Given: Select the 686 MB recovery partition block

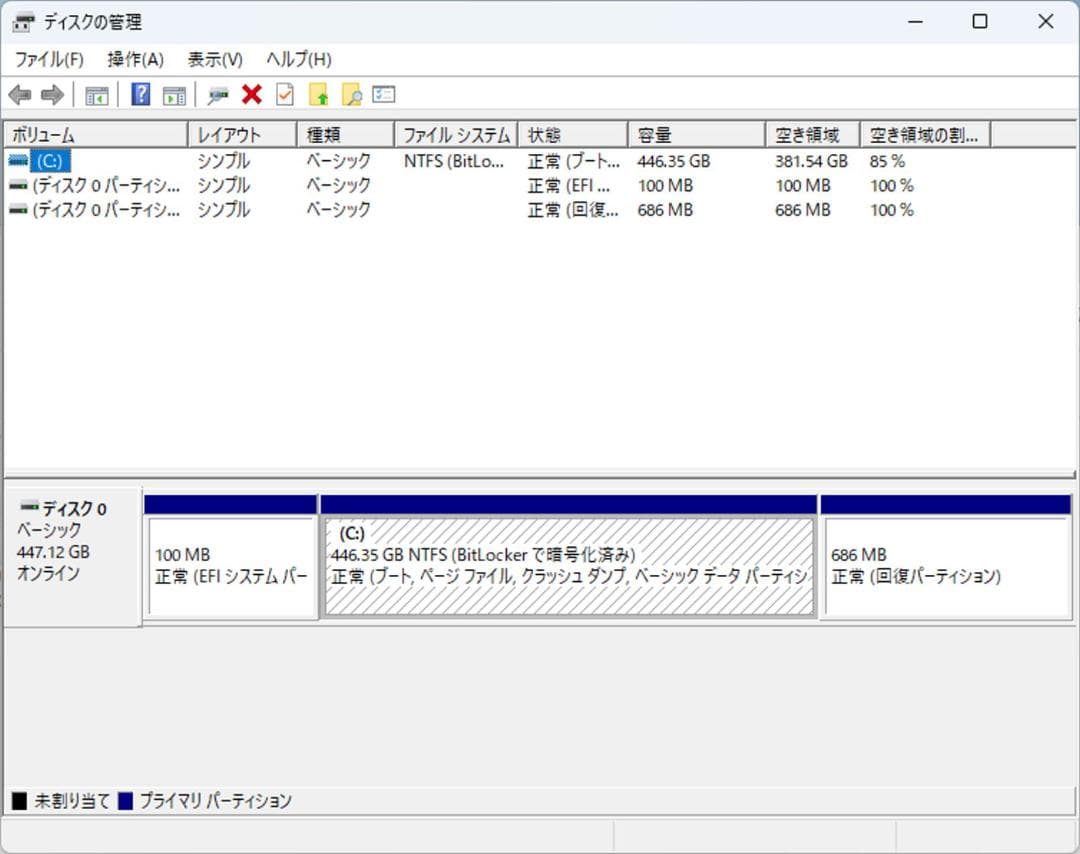Looking at the screenshot, I should [x=944, y=565].
